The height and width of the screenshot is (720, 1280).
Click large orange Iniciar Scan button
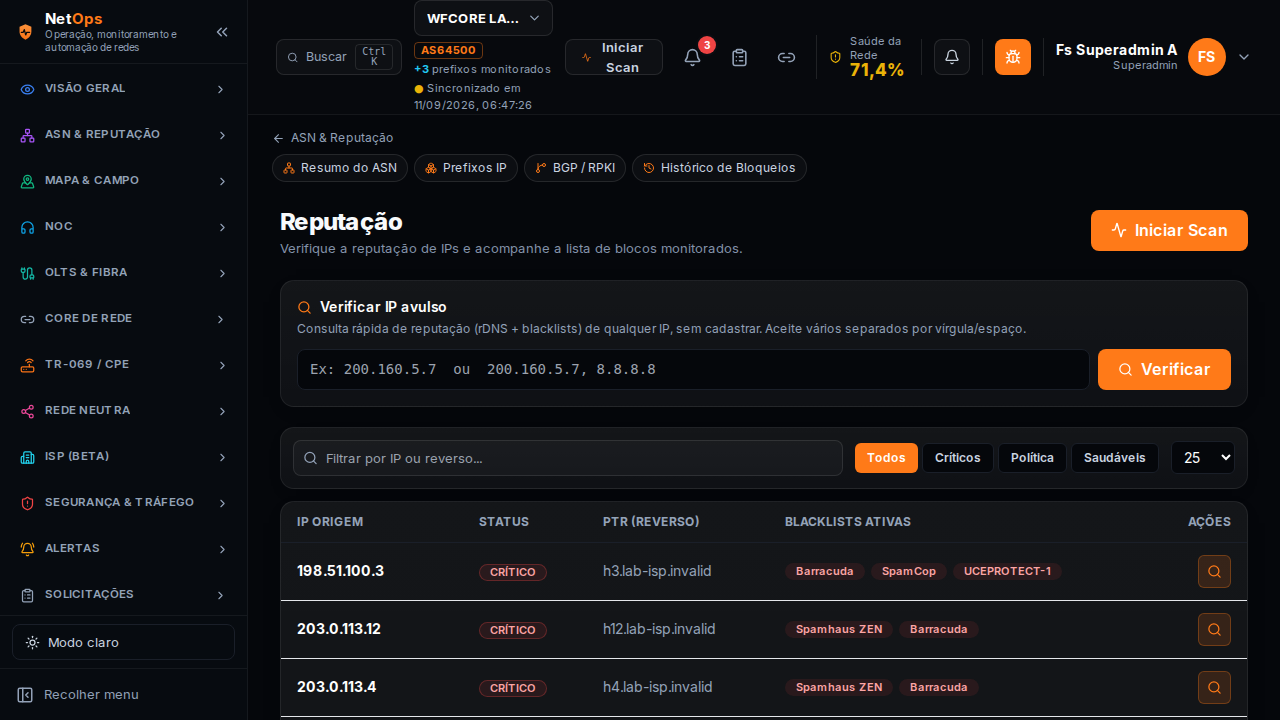(1169, 230)
